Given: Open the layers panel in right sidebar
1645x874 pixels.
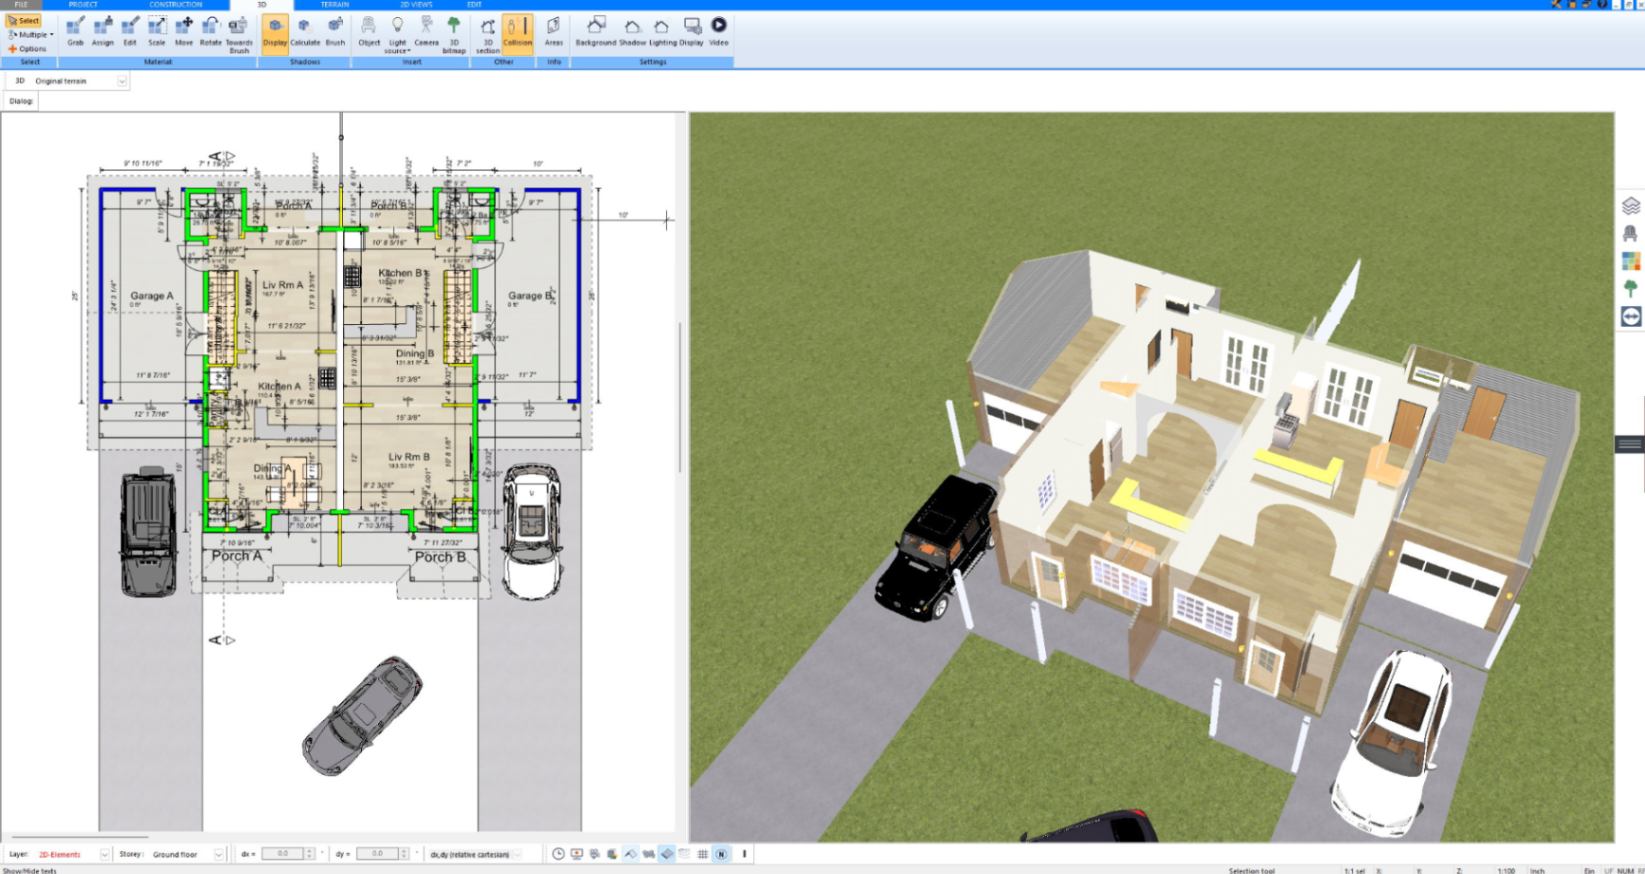Looking at the screenshot, I should click(x=1631, y=206).
